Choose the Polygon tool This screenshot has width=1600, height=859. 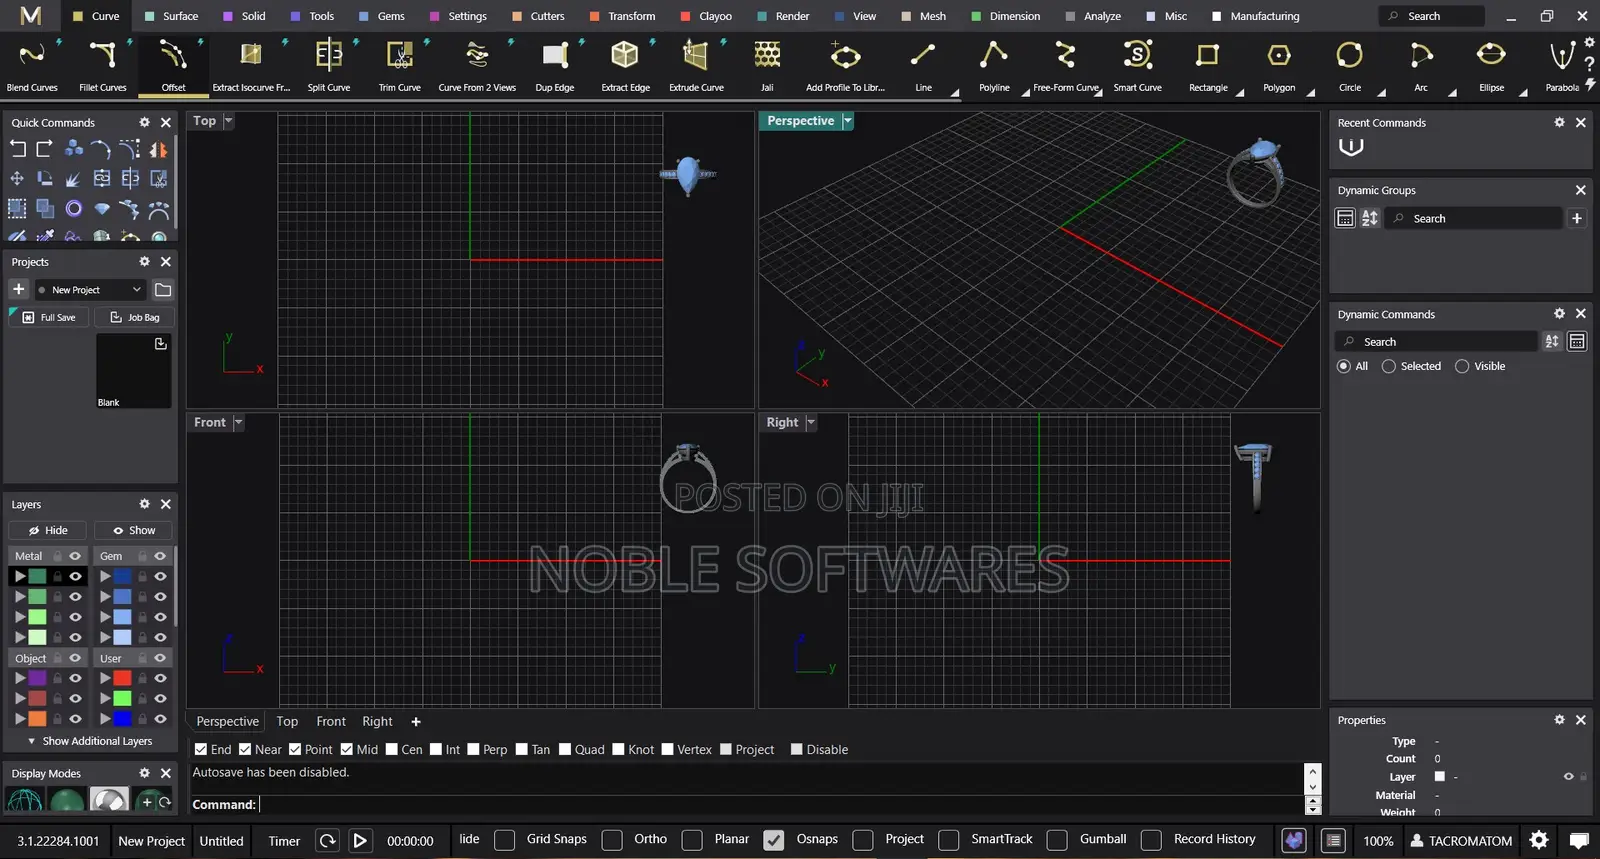1279,66
